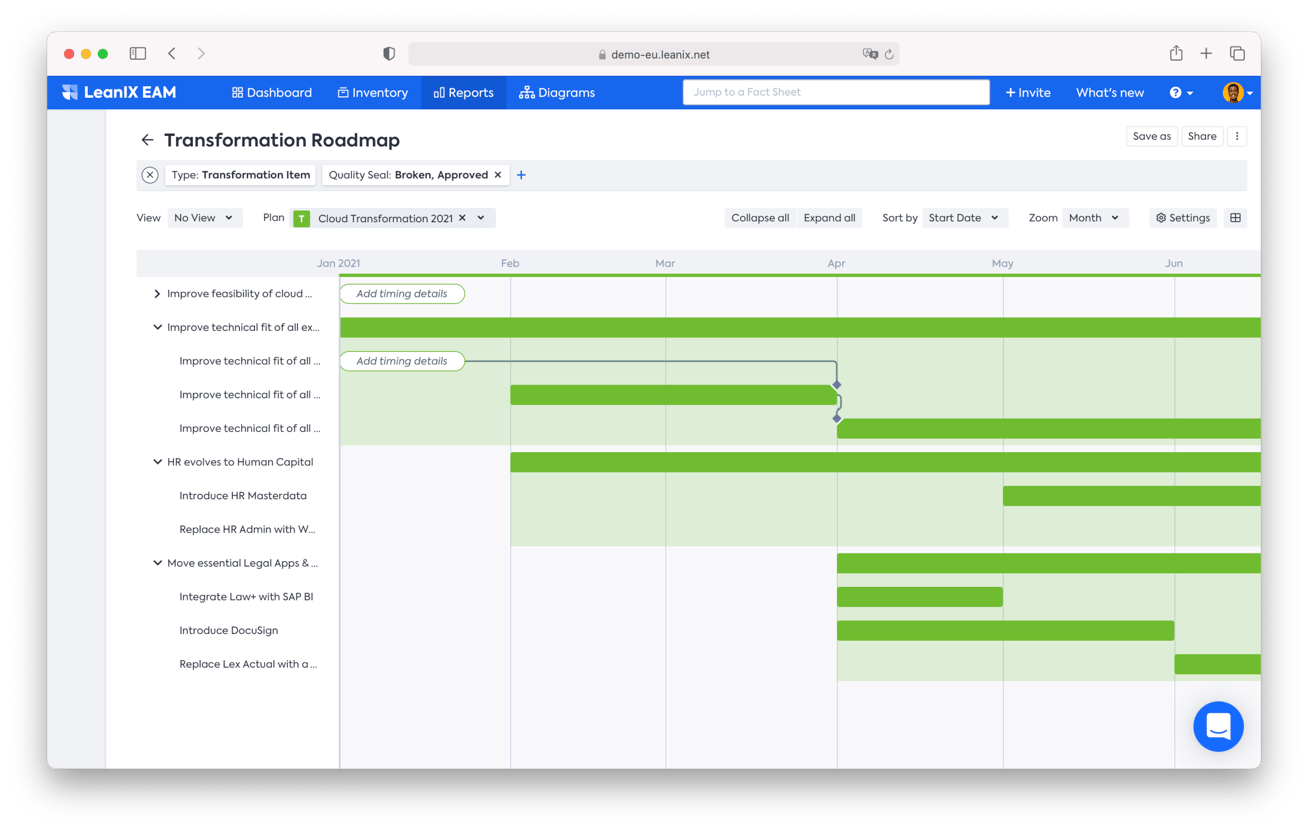Viewport: 1308px width, 831px height.
Task: Open the help question mark menu
Action: pos(1180,93)
